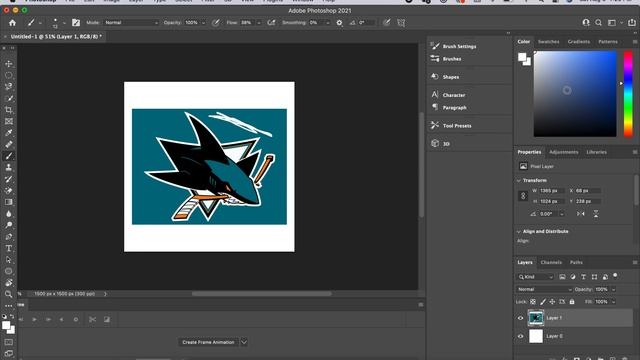
Task: Click foreground color swatch in toolbox
Action: pyautogui.click(x=6, y=325)
